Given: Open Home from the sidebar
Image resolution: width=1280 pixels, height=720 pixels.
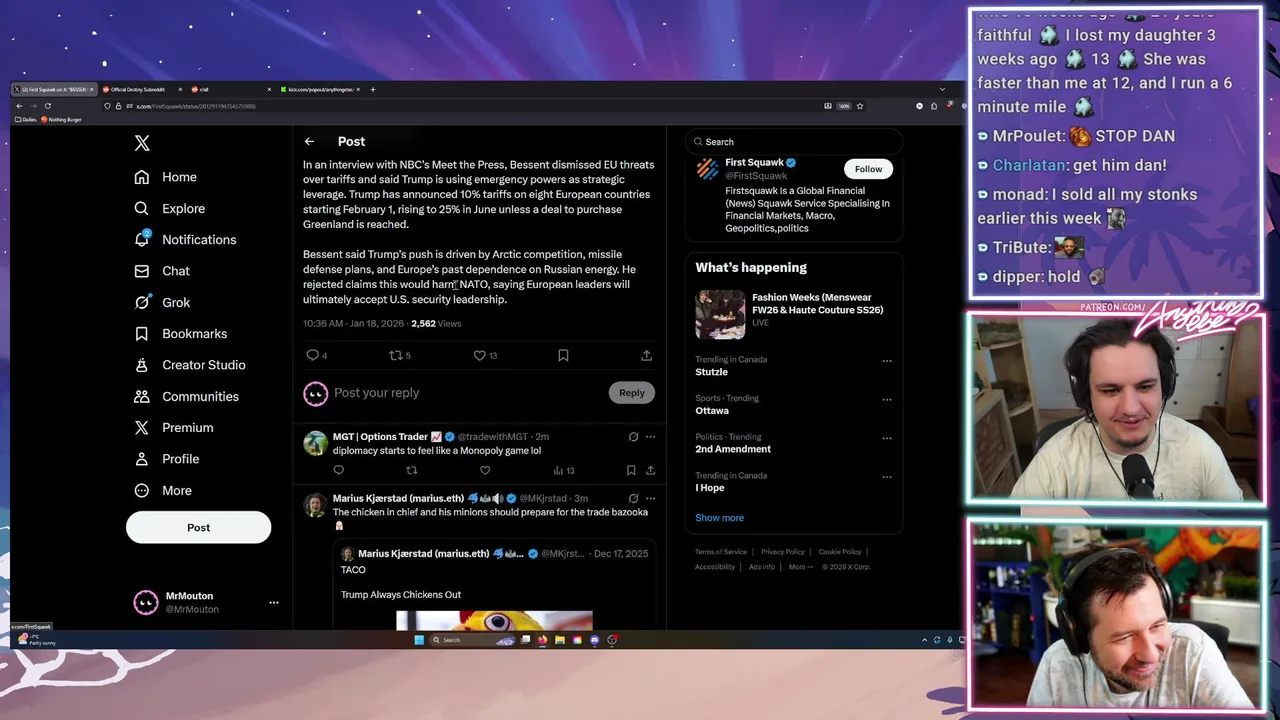Looking at the screenshot, I should [x=166, y=177].
